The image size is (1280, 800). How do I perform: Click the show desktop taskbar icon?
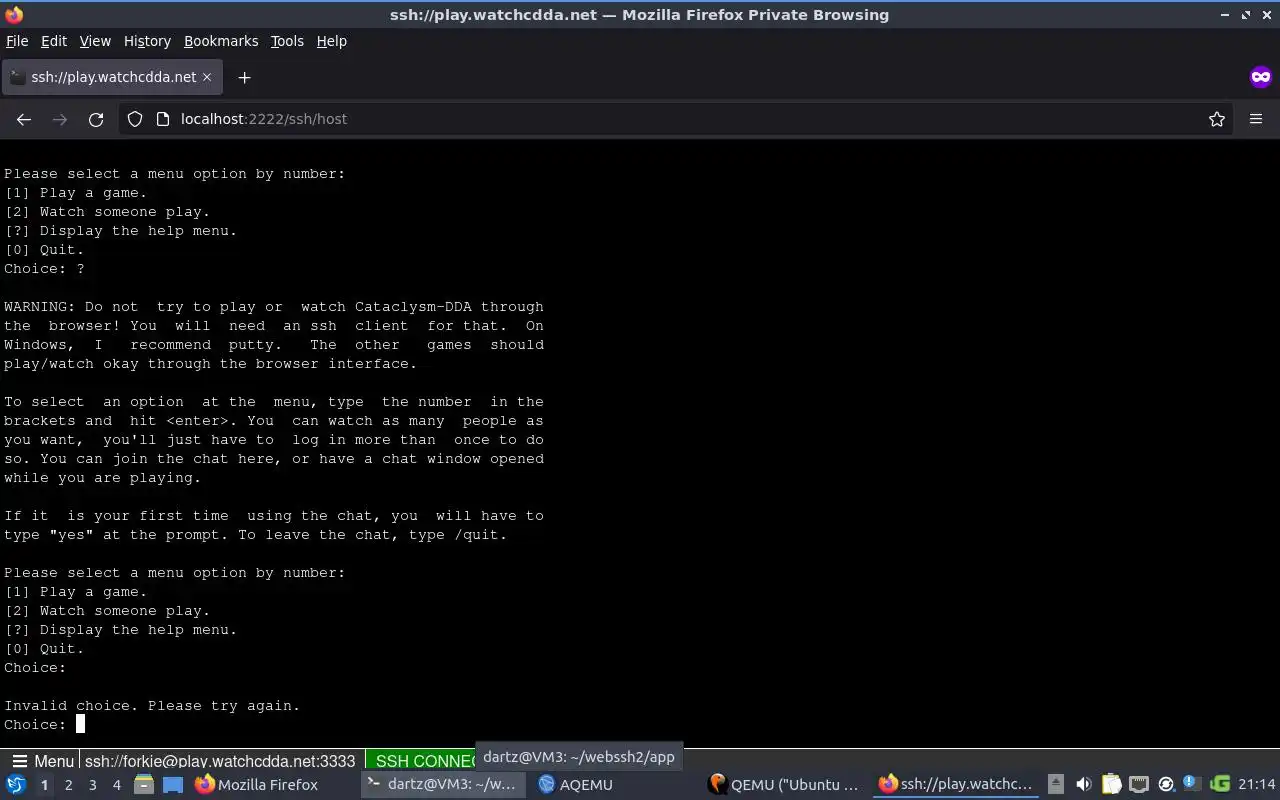pyautogui.click(x=172, y=785)
